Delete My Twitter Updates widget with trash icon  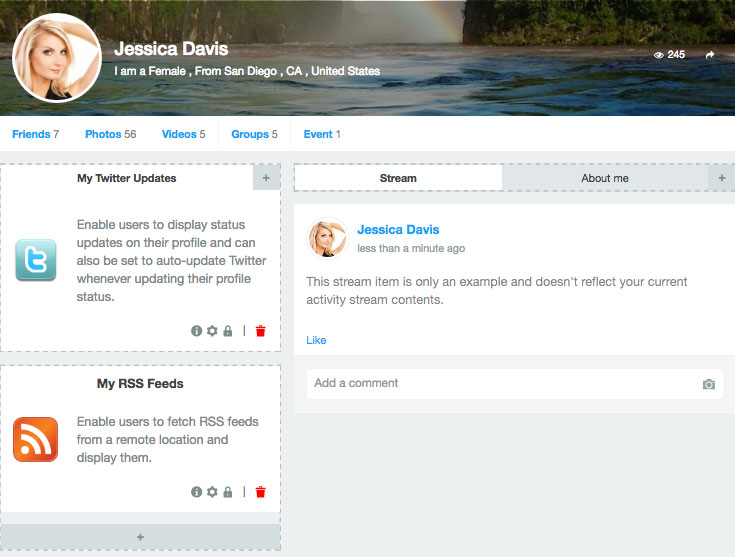coord(261,331)
